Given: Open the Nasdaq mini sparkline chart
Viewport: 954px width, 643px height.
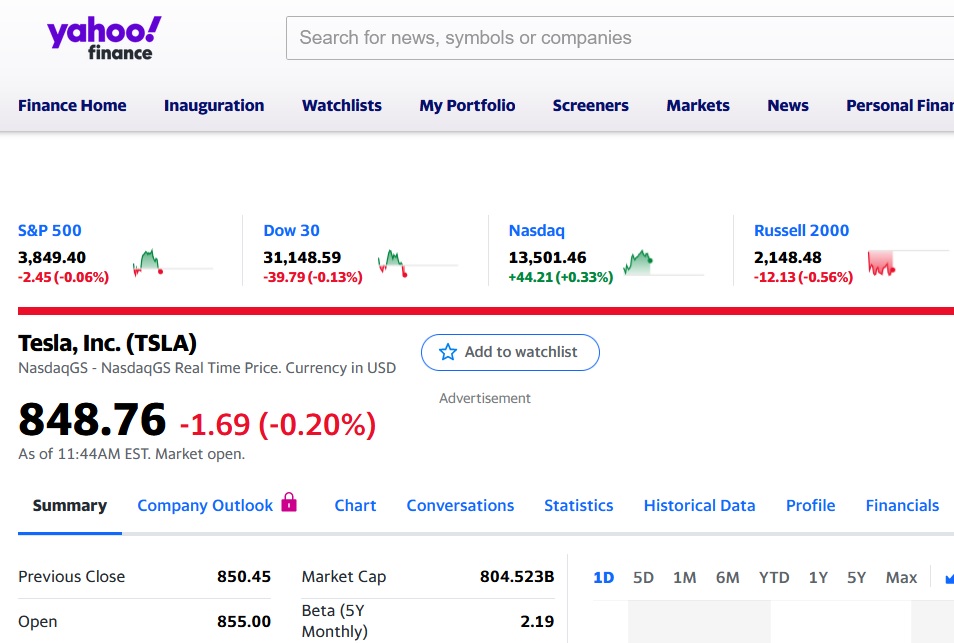Looking at the screenshot, I should point(663,263).
